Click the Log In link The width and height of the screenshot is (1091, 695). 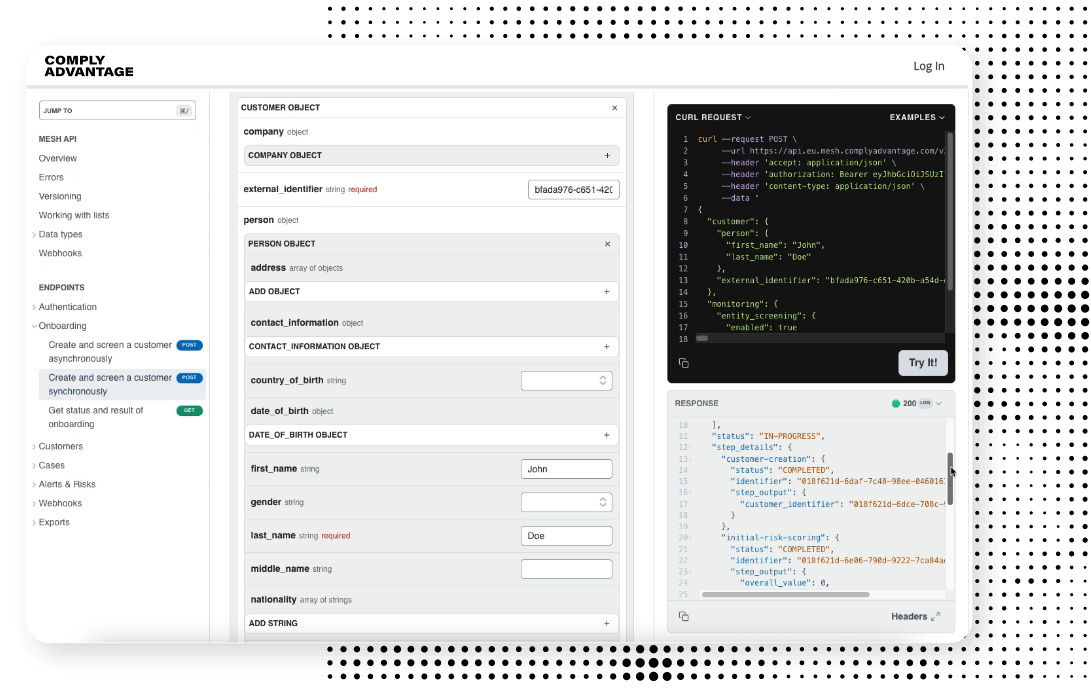click(929, 66)
